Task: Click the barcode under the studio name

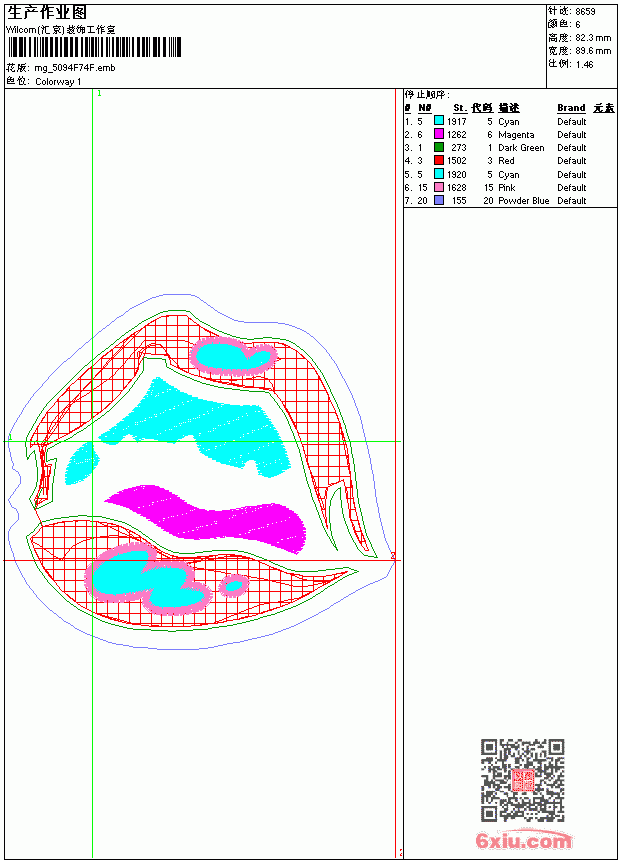Action: click(x=94, y=47)
